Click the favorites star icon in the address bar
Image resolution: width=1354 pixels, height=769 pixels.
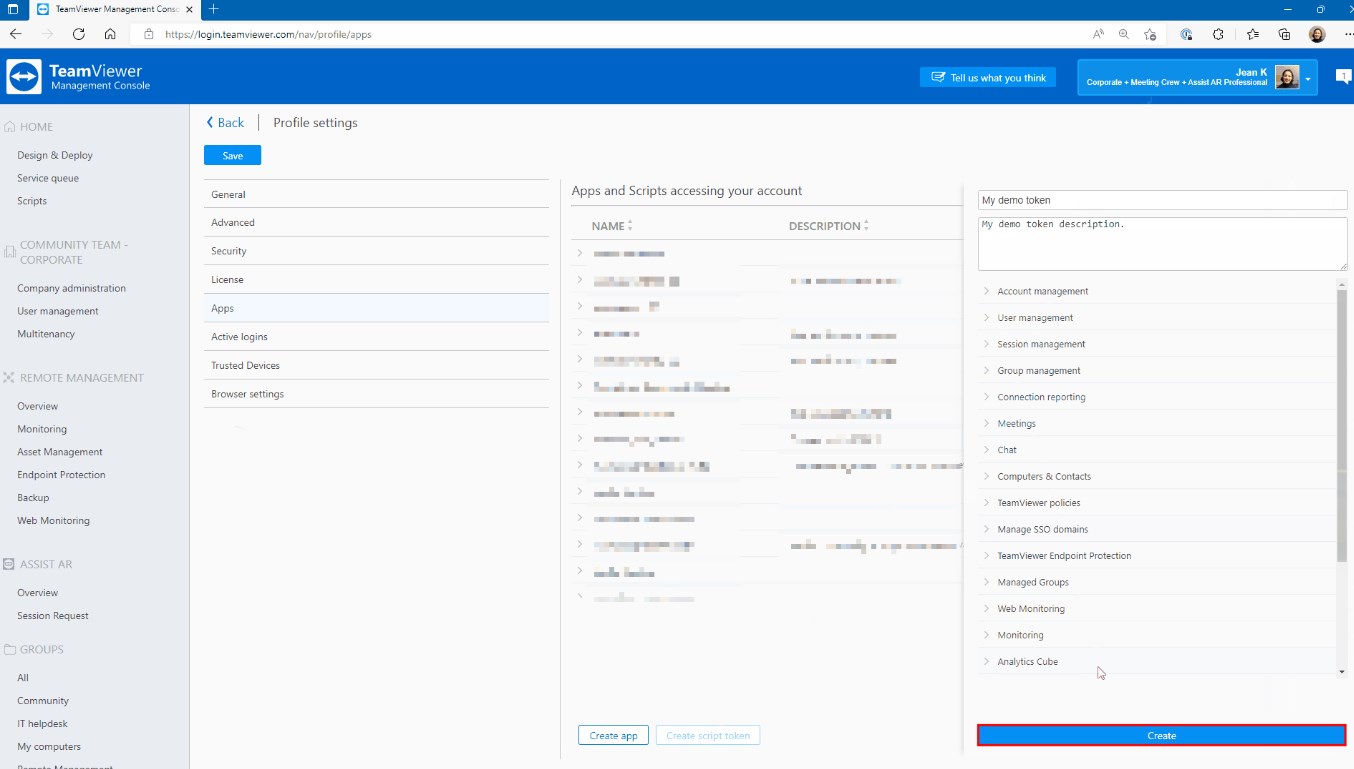point(1150,34)
